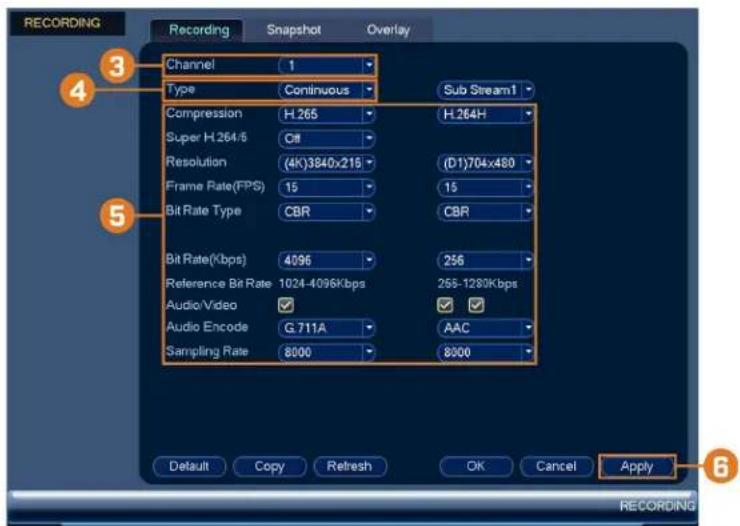Open sub stream Resolution dropdown (D1)704x480
The width and height of the screenshot is (740, 526).
coord(486,163)
